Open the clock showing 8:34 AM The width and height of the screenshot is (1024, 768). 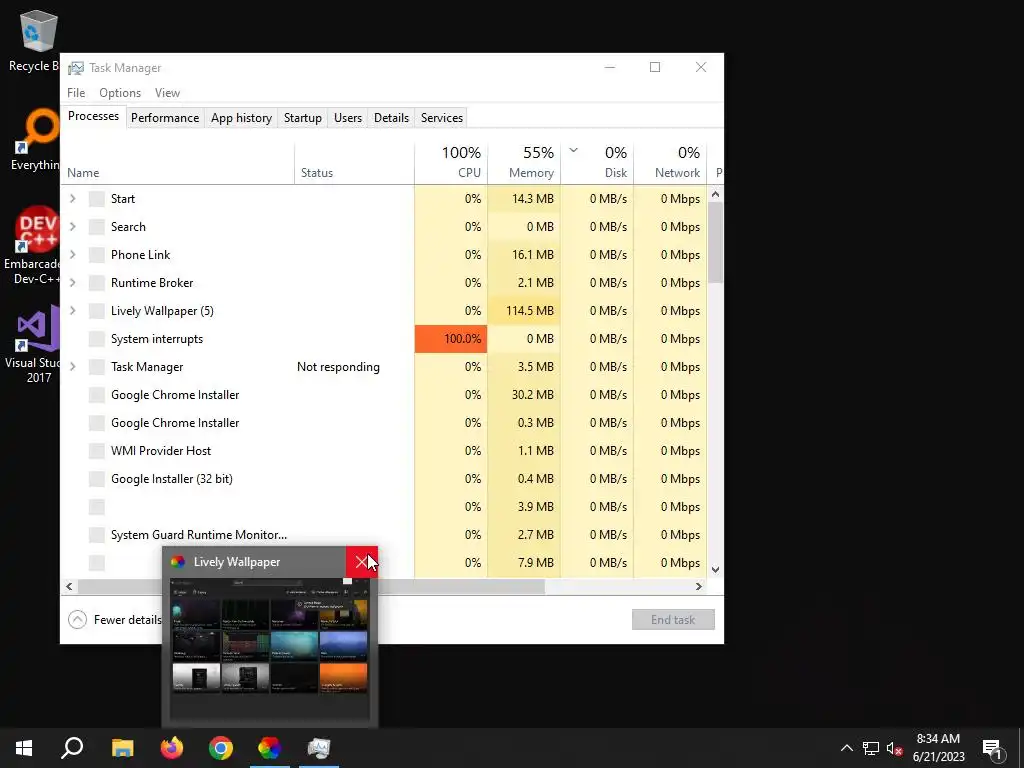pyautogui.click(x=938, y=748)
